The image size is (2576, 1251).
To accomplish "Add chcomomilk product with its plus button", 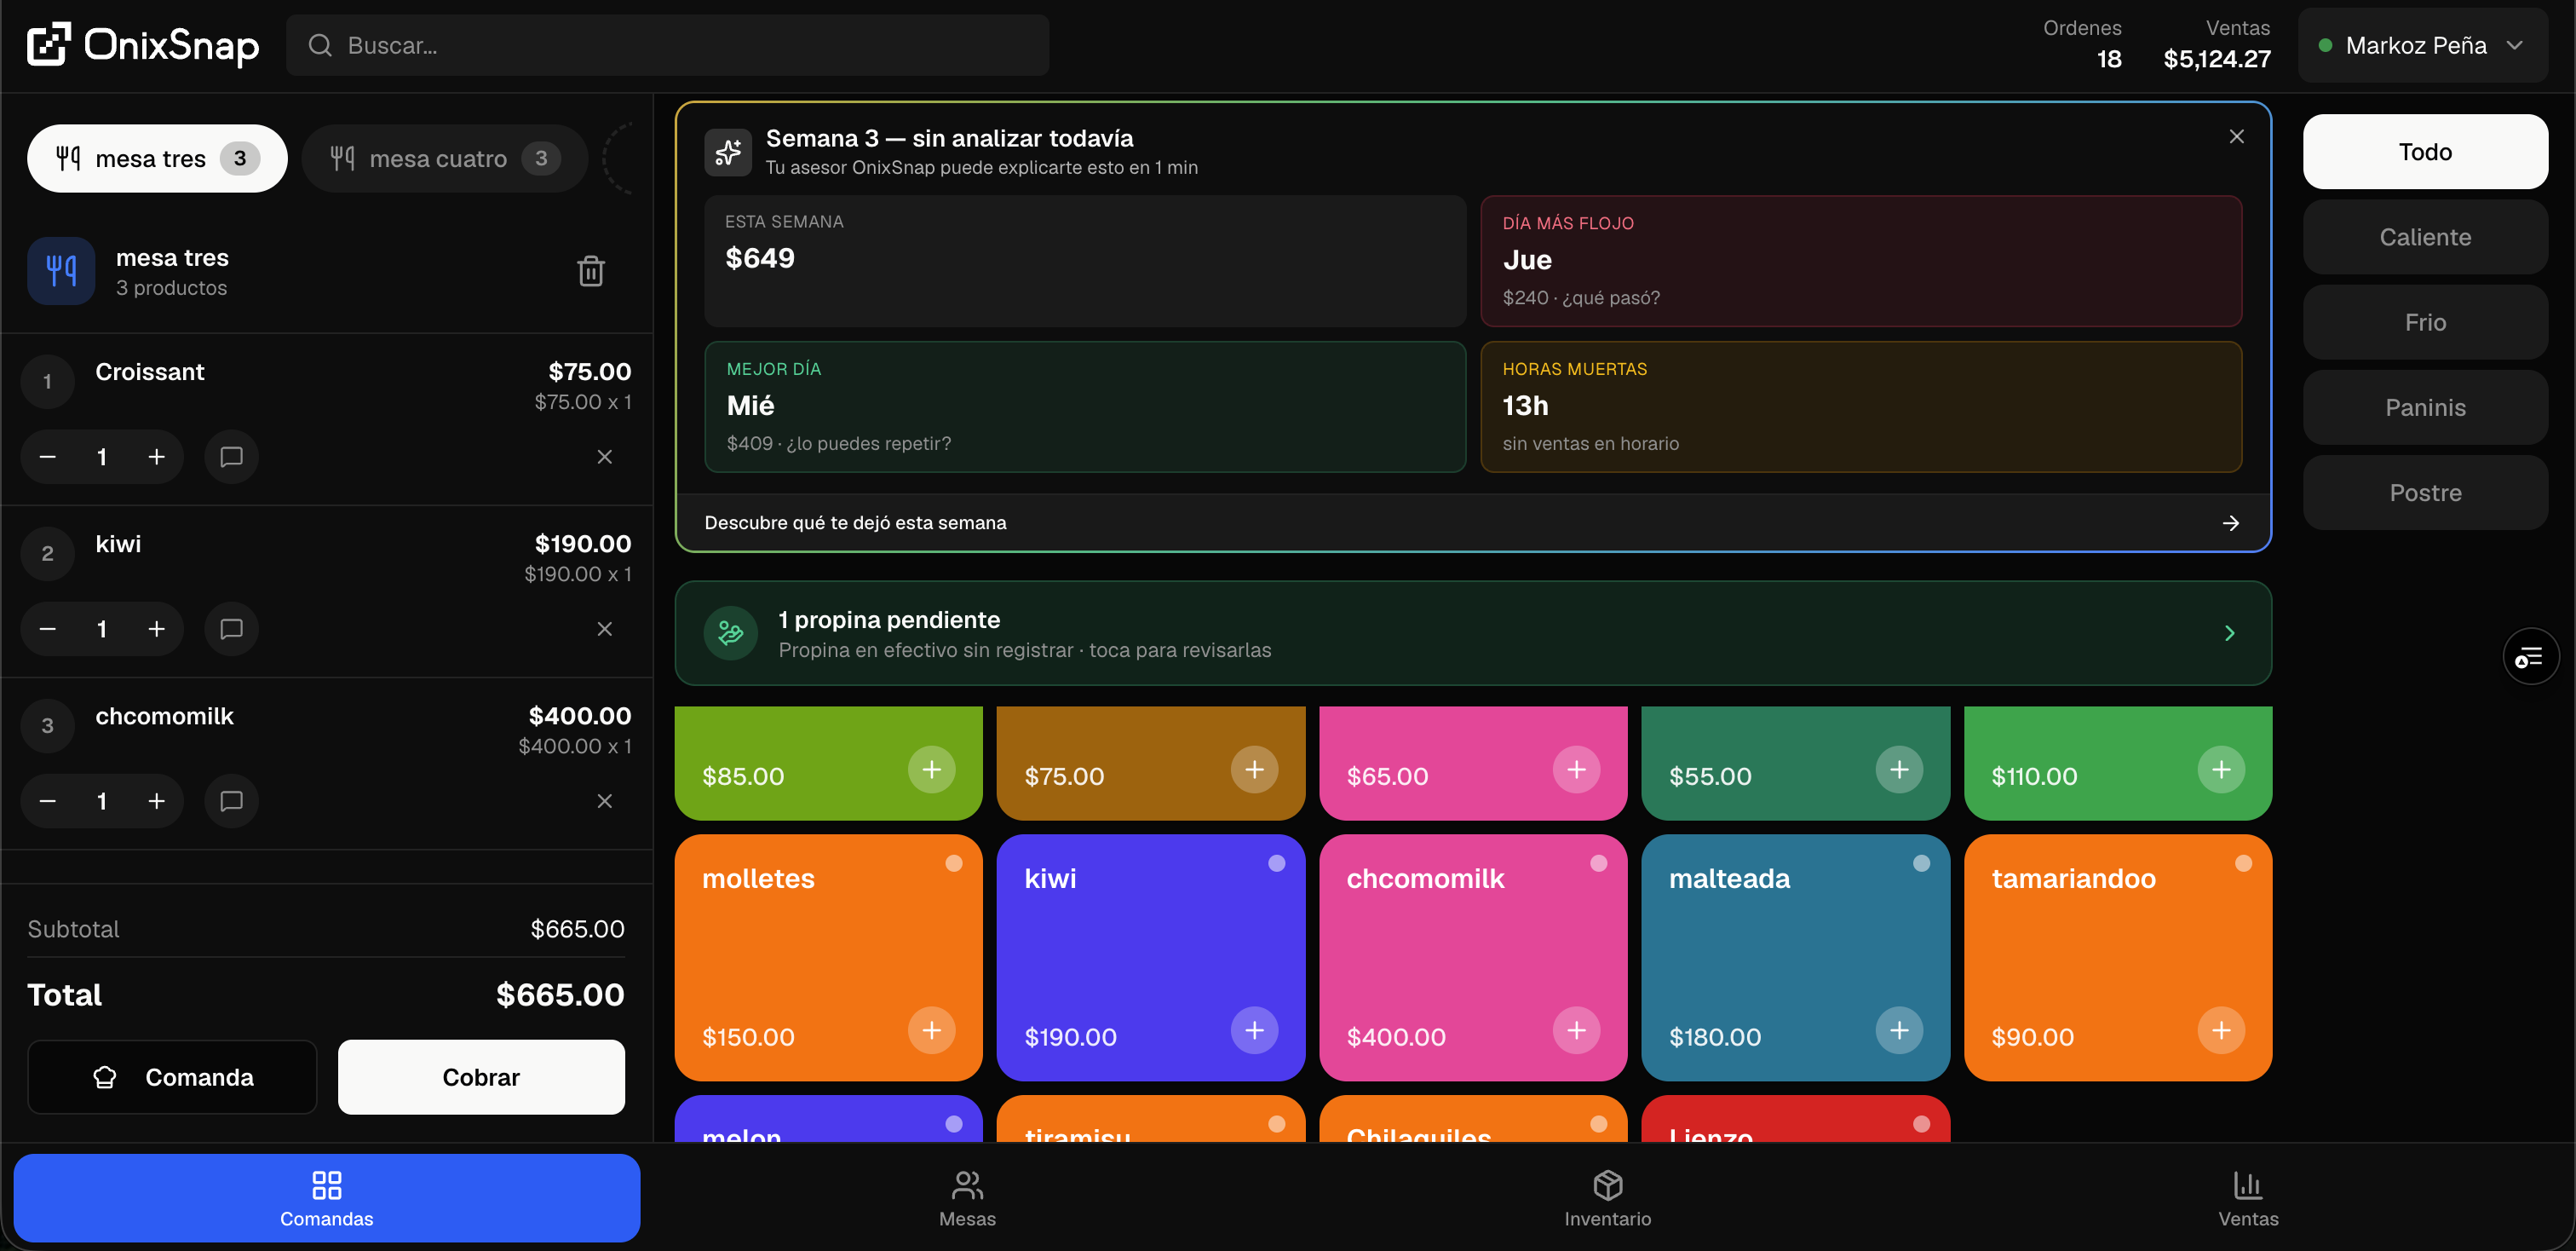I will (1576, 1030).
